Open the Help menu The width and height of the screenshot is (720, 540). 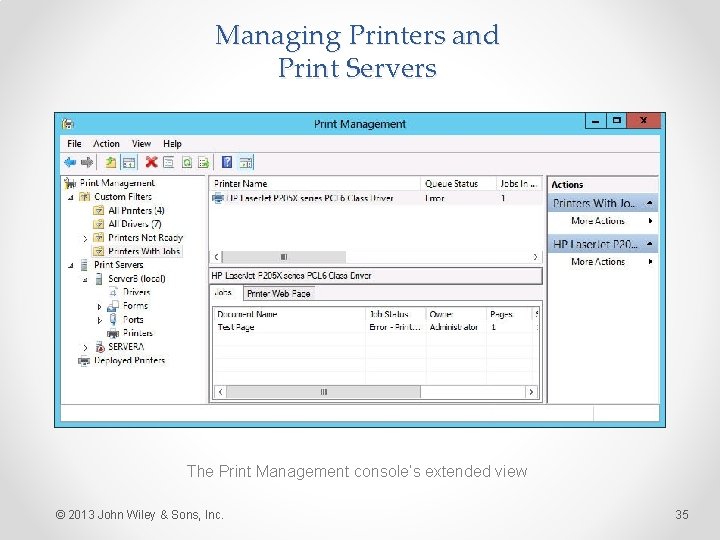click(172, 144)
